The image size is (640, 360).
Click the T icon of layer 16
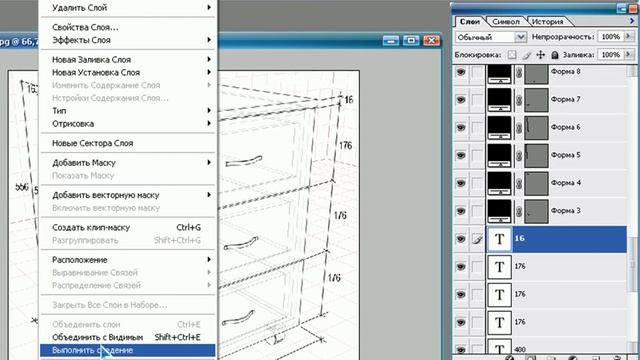pos(499,239)
